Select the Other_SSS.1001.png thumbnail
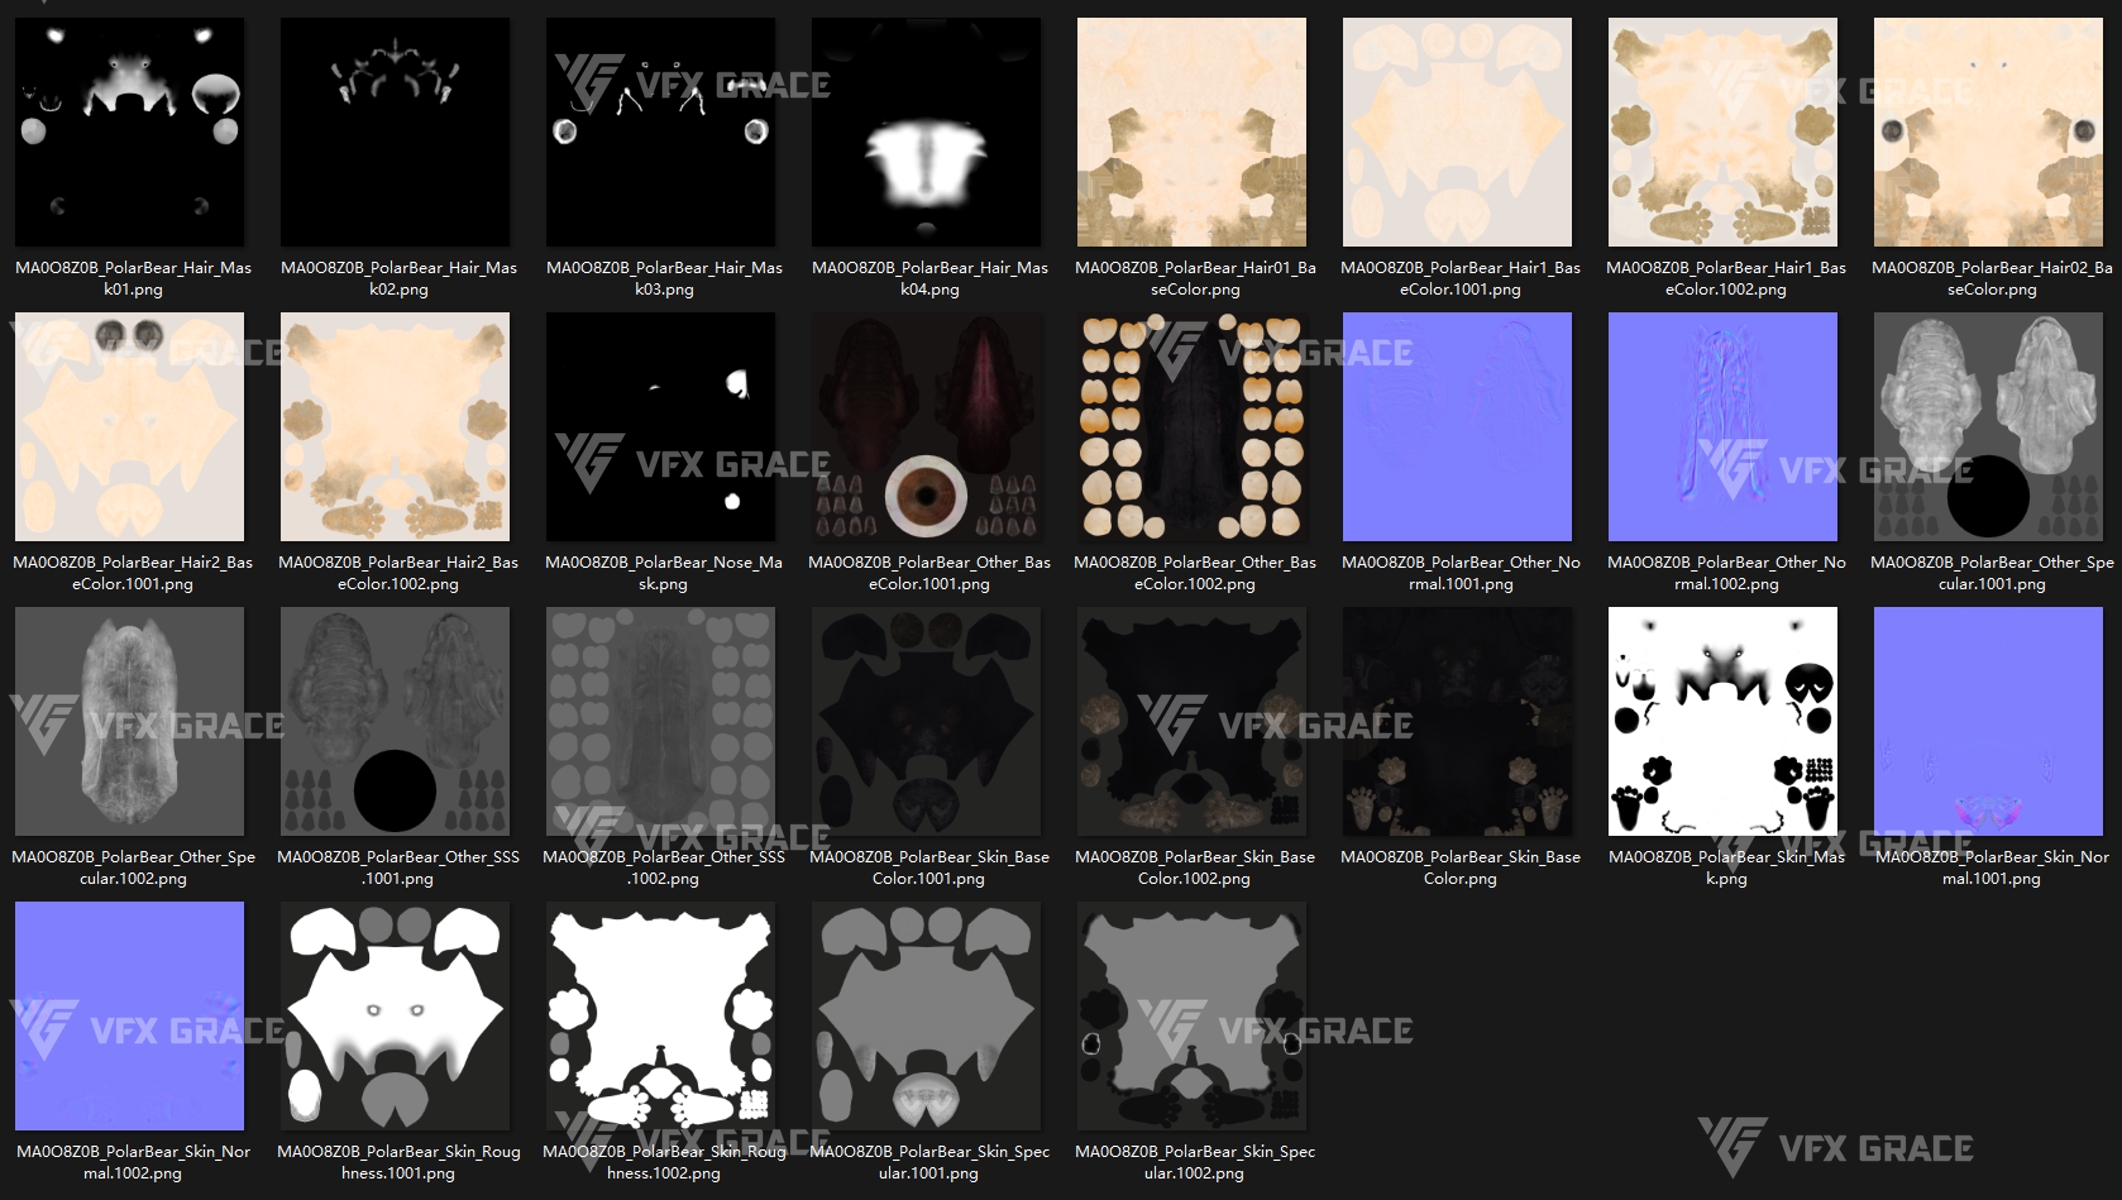Viewport: 2122px width, 1200px height. [395, 721]
